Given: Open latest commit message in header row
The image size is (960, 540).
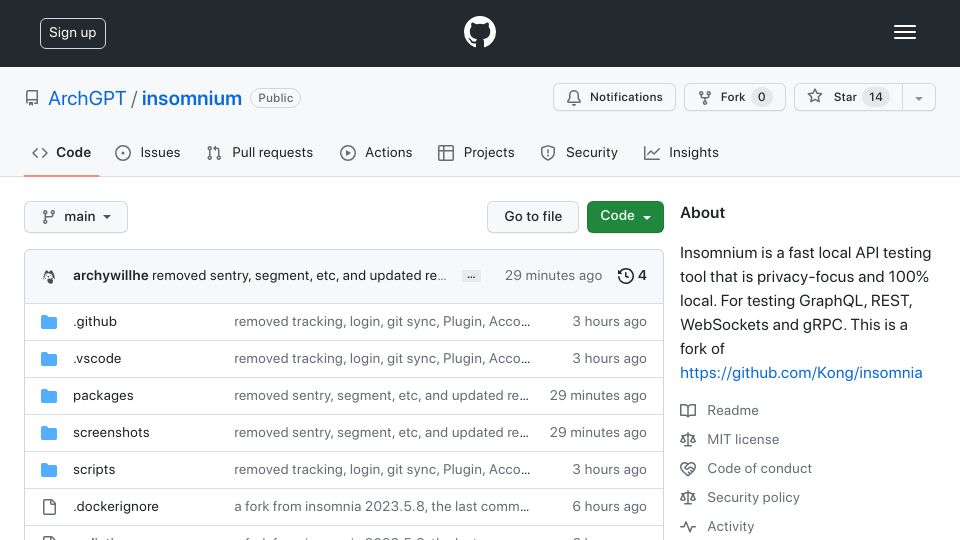Looking at the screenshot, I should pyautogui.click(x=299, y=276).
